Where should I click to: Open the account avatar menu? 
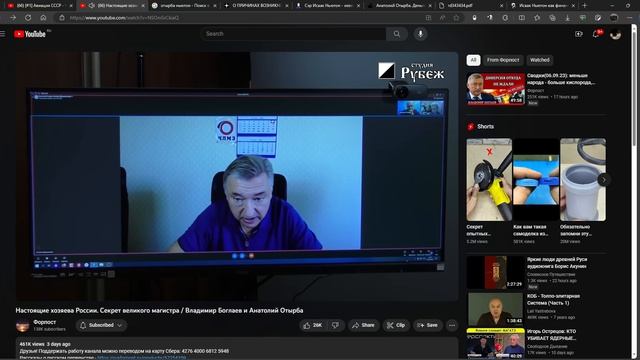(616, 34)
